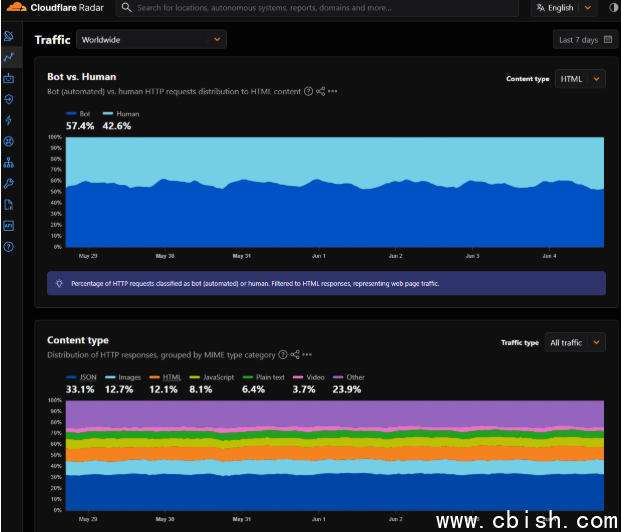Open the lightning bolt sidebar icon
The height and width of the screenshot is (532, 621).
[9, 120]
